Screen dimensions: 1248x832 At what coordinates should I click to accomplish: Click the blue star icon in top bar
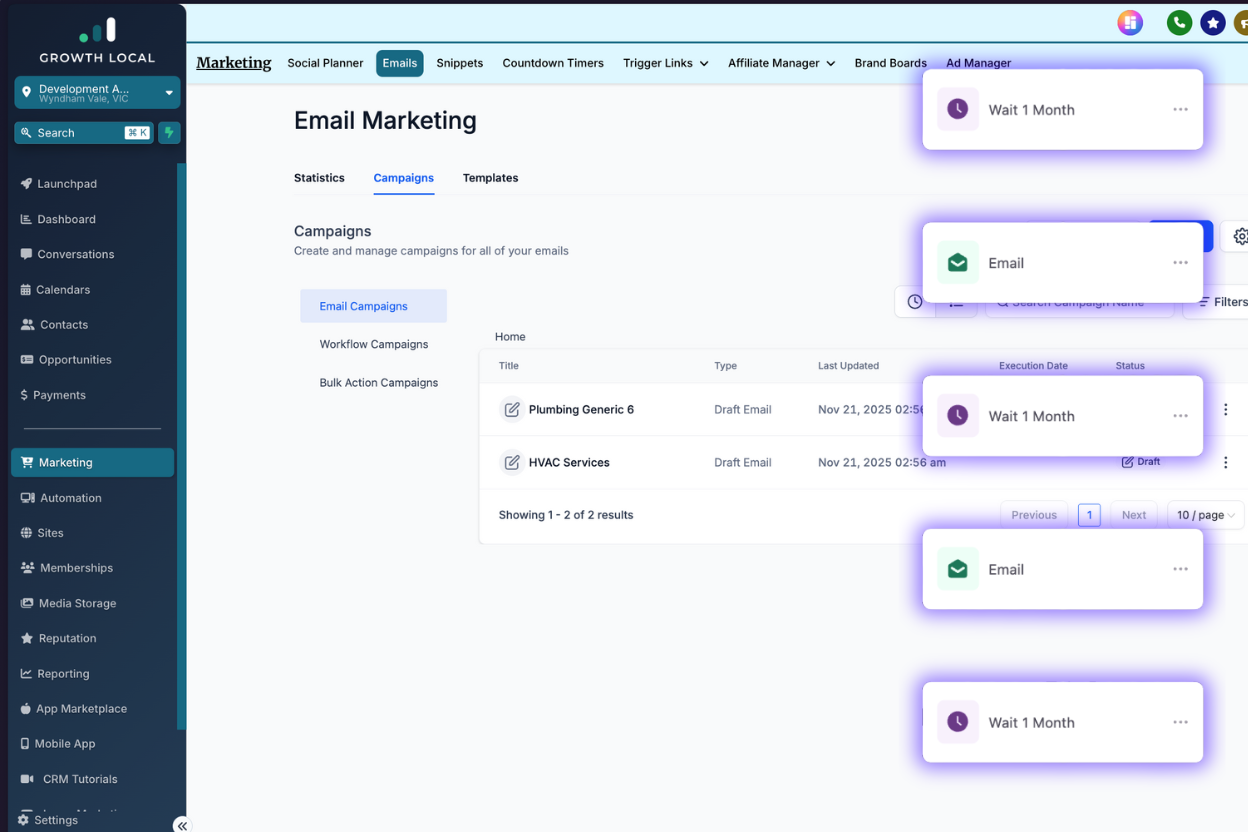pyautogui.click(x=1213, y=23)
